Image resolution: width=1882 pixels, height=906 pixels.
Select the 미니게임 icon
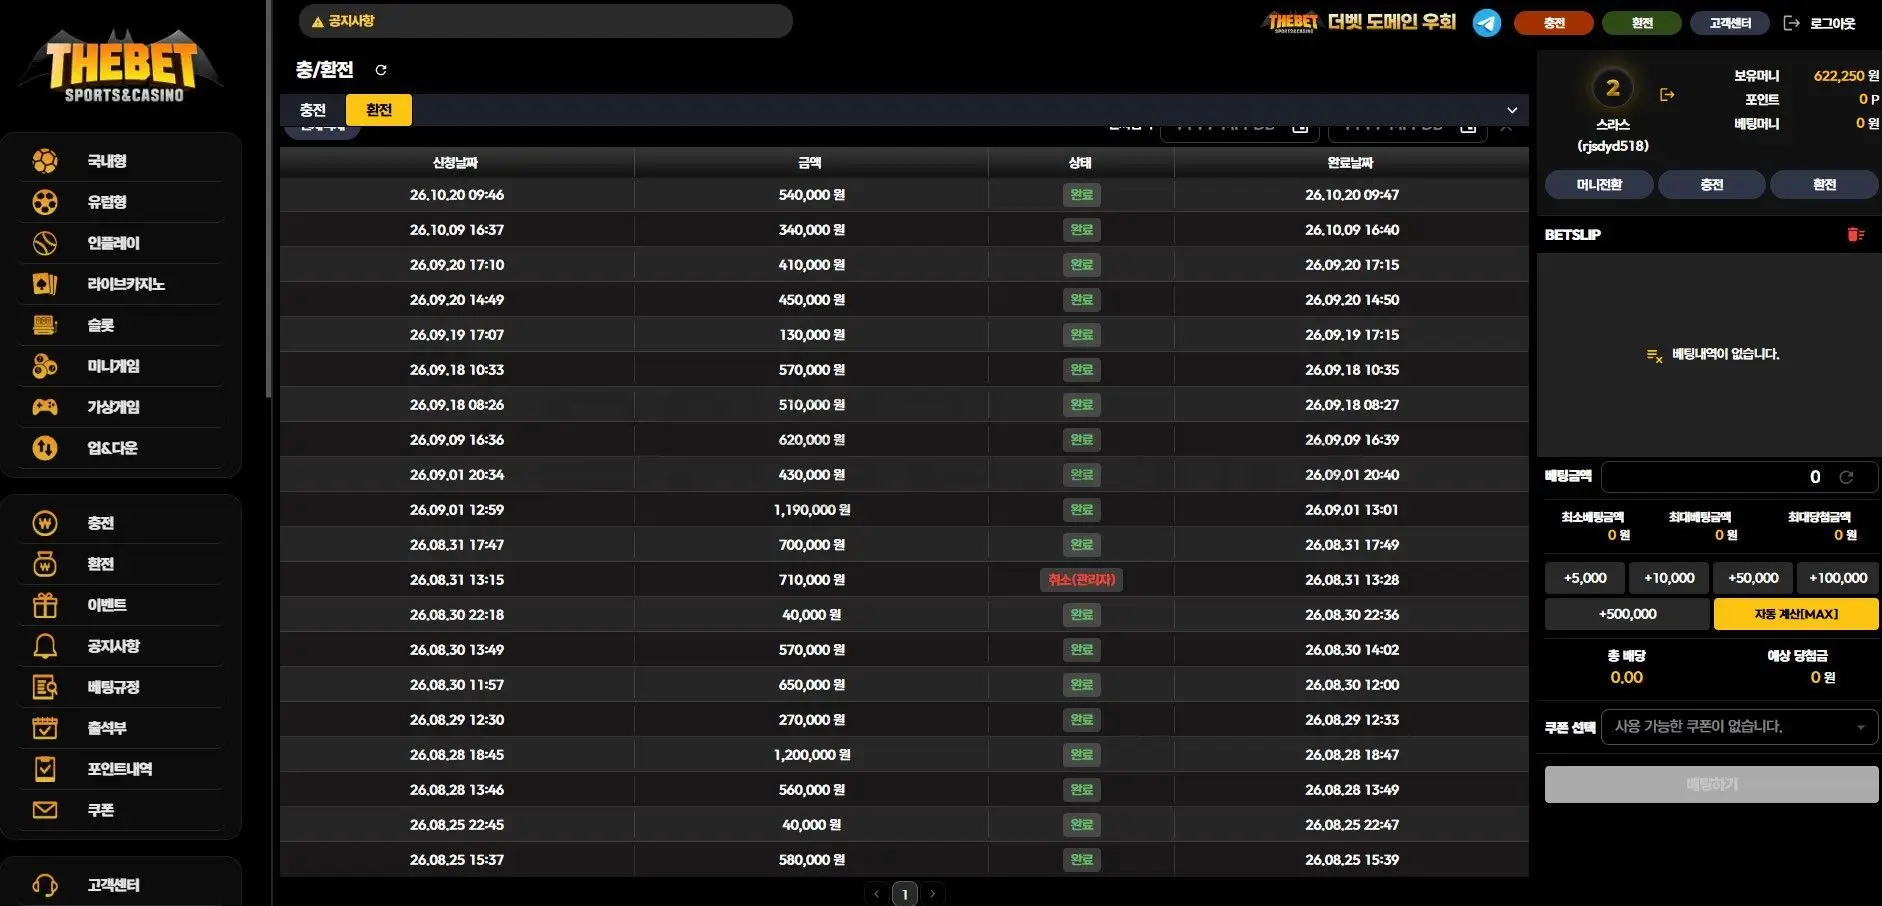45,366
